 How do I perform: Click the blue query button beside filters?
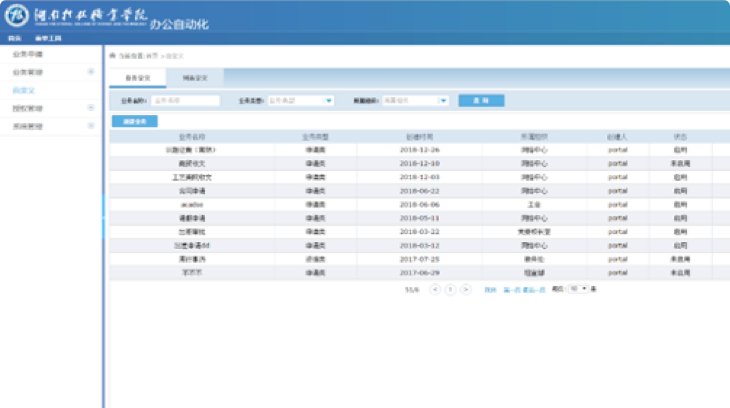481,100
